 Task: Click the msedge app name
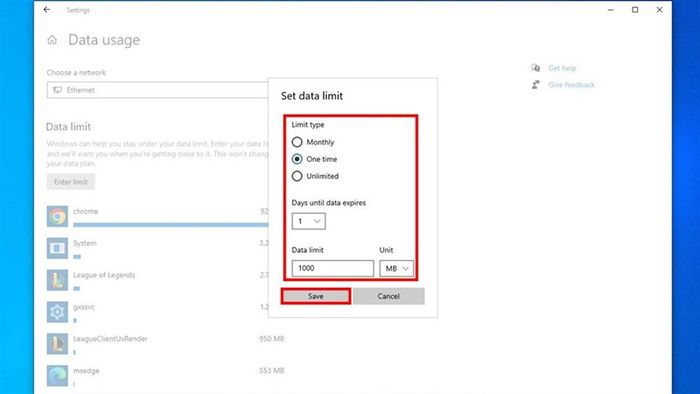pyautogui.click(x=86, y=370)
